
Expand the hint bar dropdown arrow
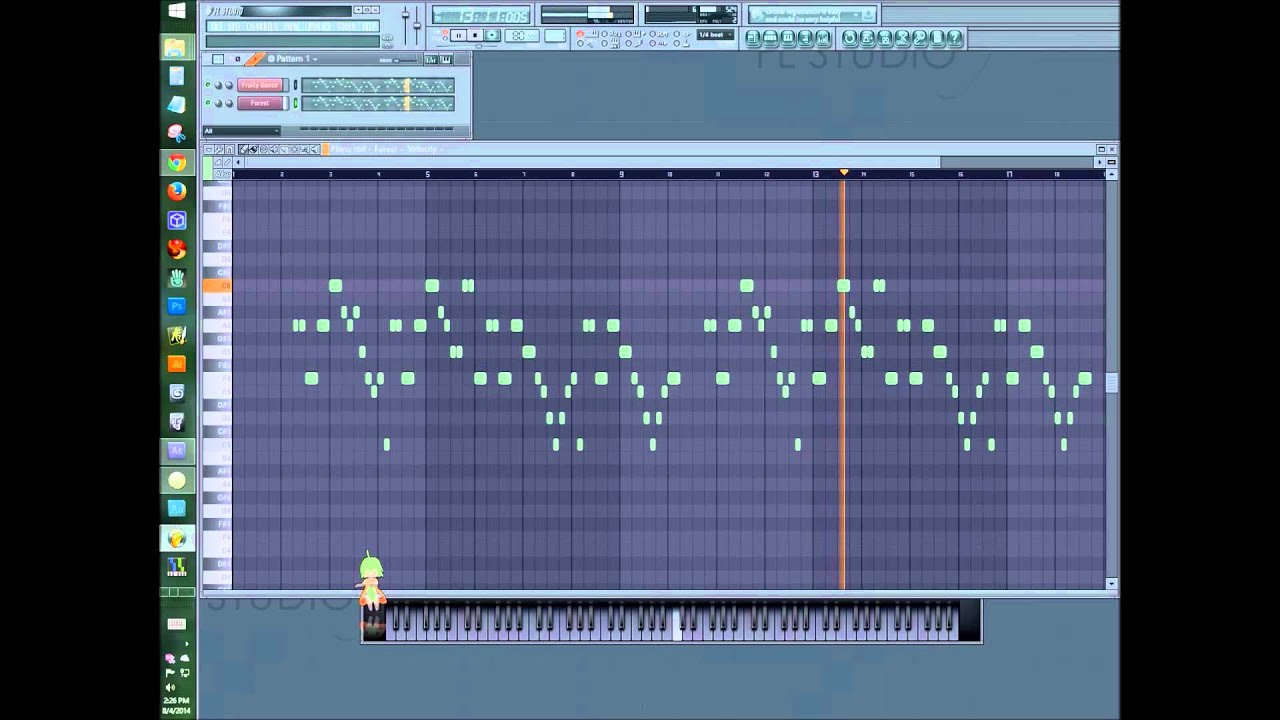click(856, 14)
